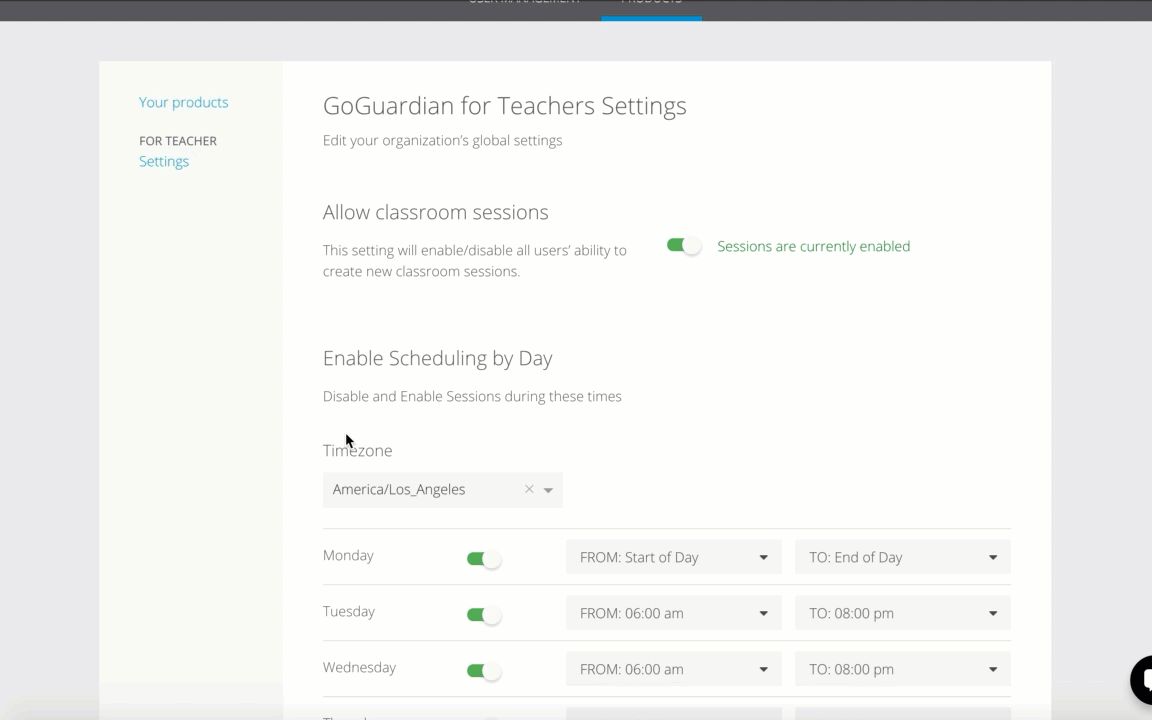
Task: Toggle the Allow classroom sessions switch
Action: point(683,246)
